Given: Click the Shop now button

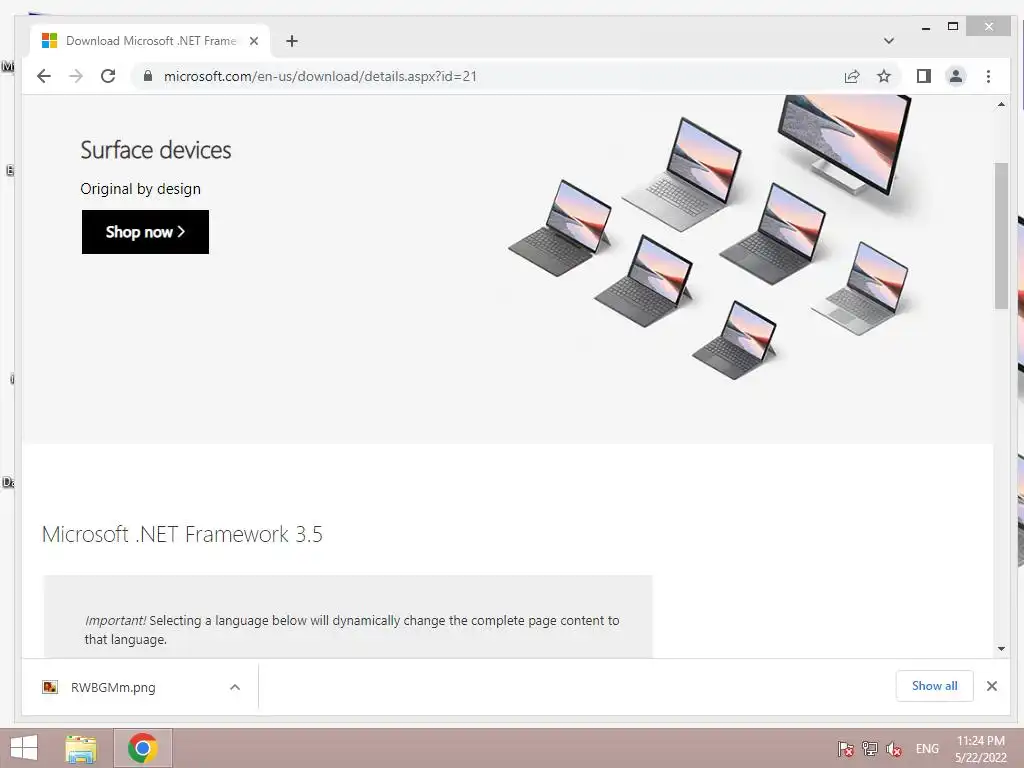Looking at the screenshot, I should click(x=145, y=232).
